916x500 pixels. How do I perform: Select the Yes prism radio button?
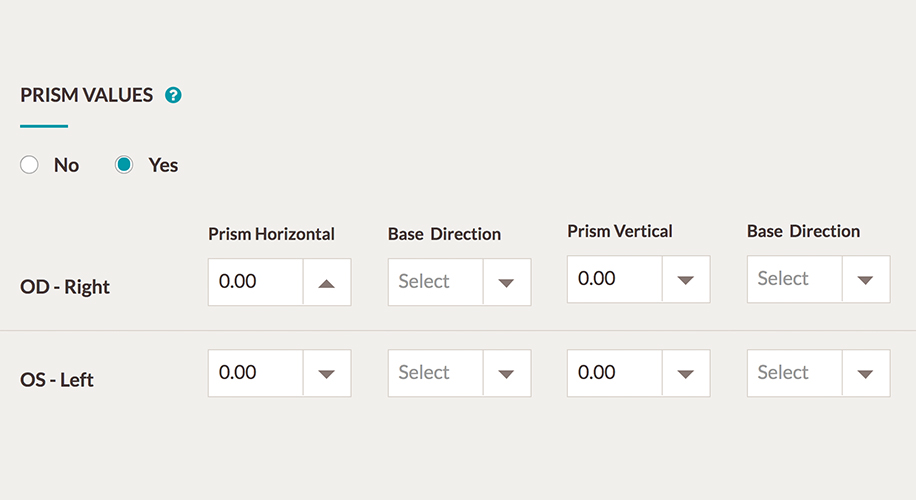click(124, 165)
